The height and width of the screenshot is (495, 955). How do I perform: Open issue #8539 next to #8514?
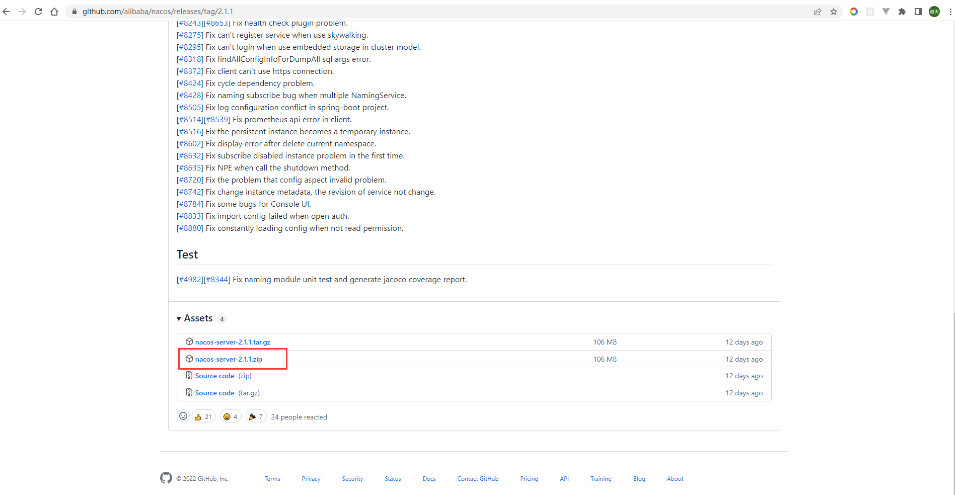coord(217,120)
